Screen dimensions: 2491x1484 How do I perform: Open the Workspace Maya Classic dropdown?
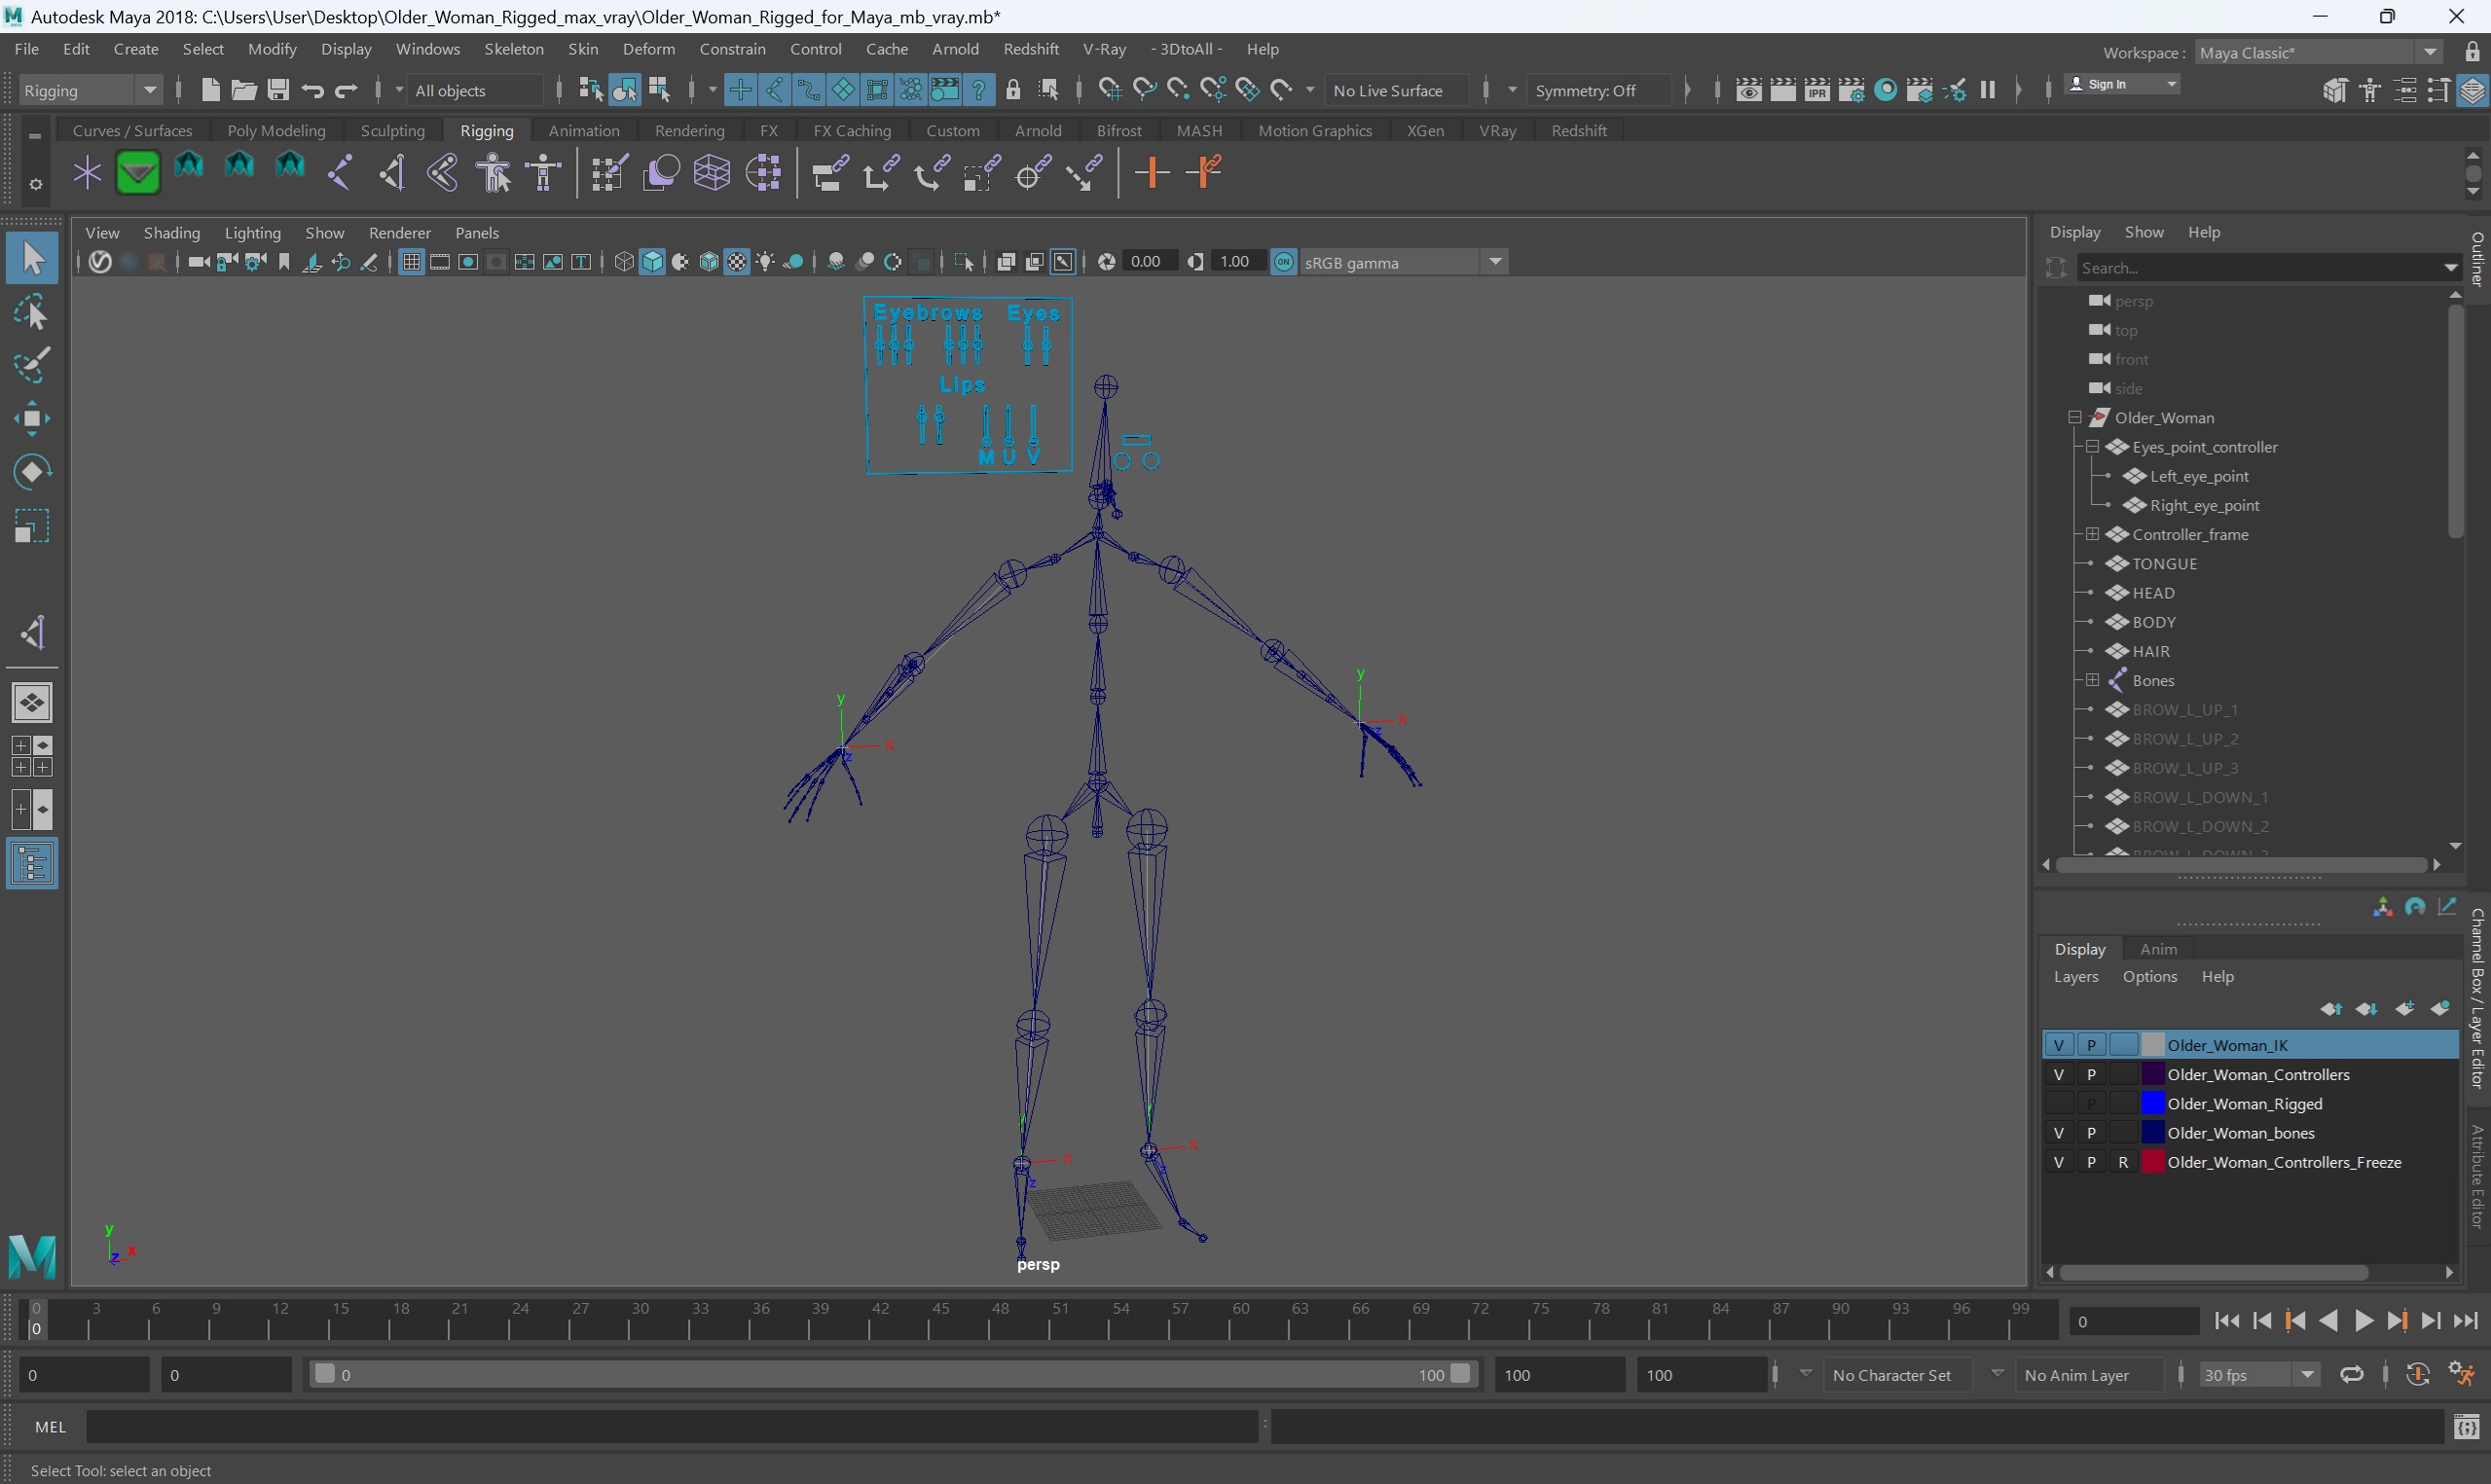tap(2318, 52)
